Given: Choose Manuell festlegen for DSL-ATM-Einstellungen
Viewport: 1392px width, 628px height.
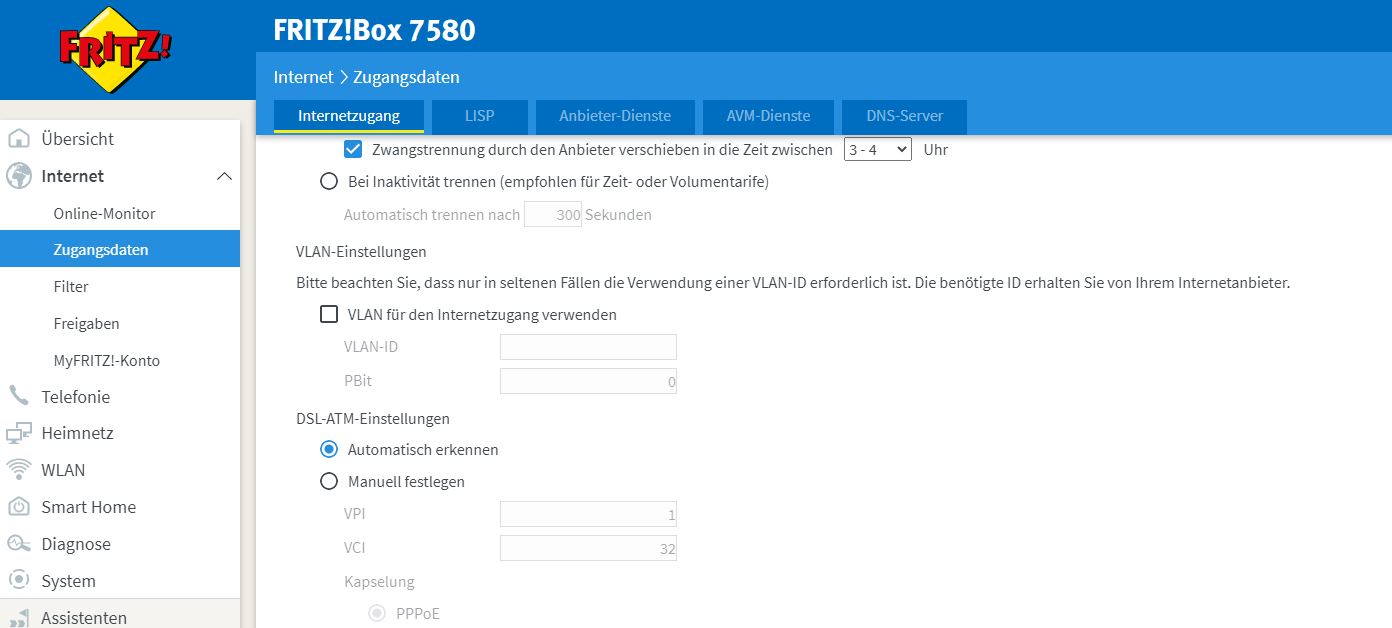Looking at the screenshot, I should 329,481.
